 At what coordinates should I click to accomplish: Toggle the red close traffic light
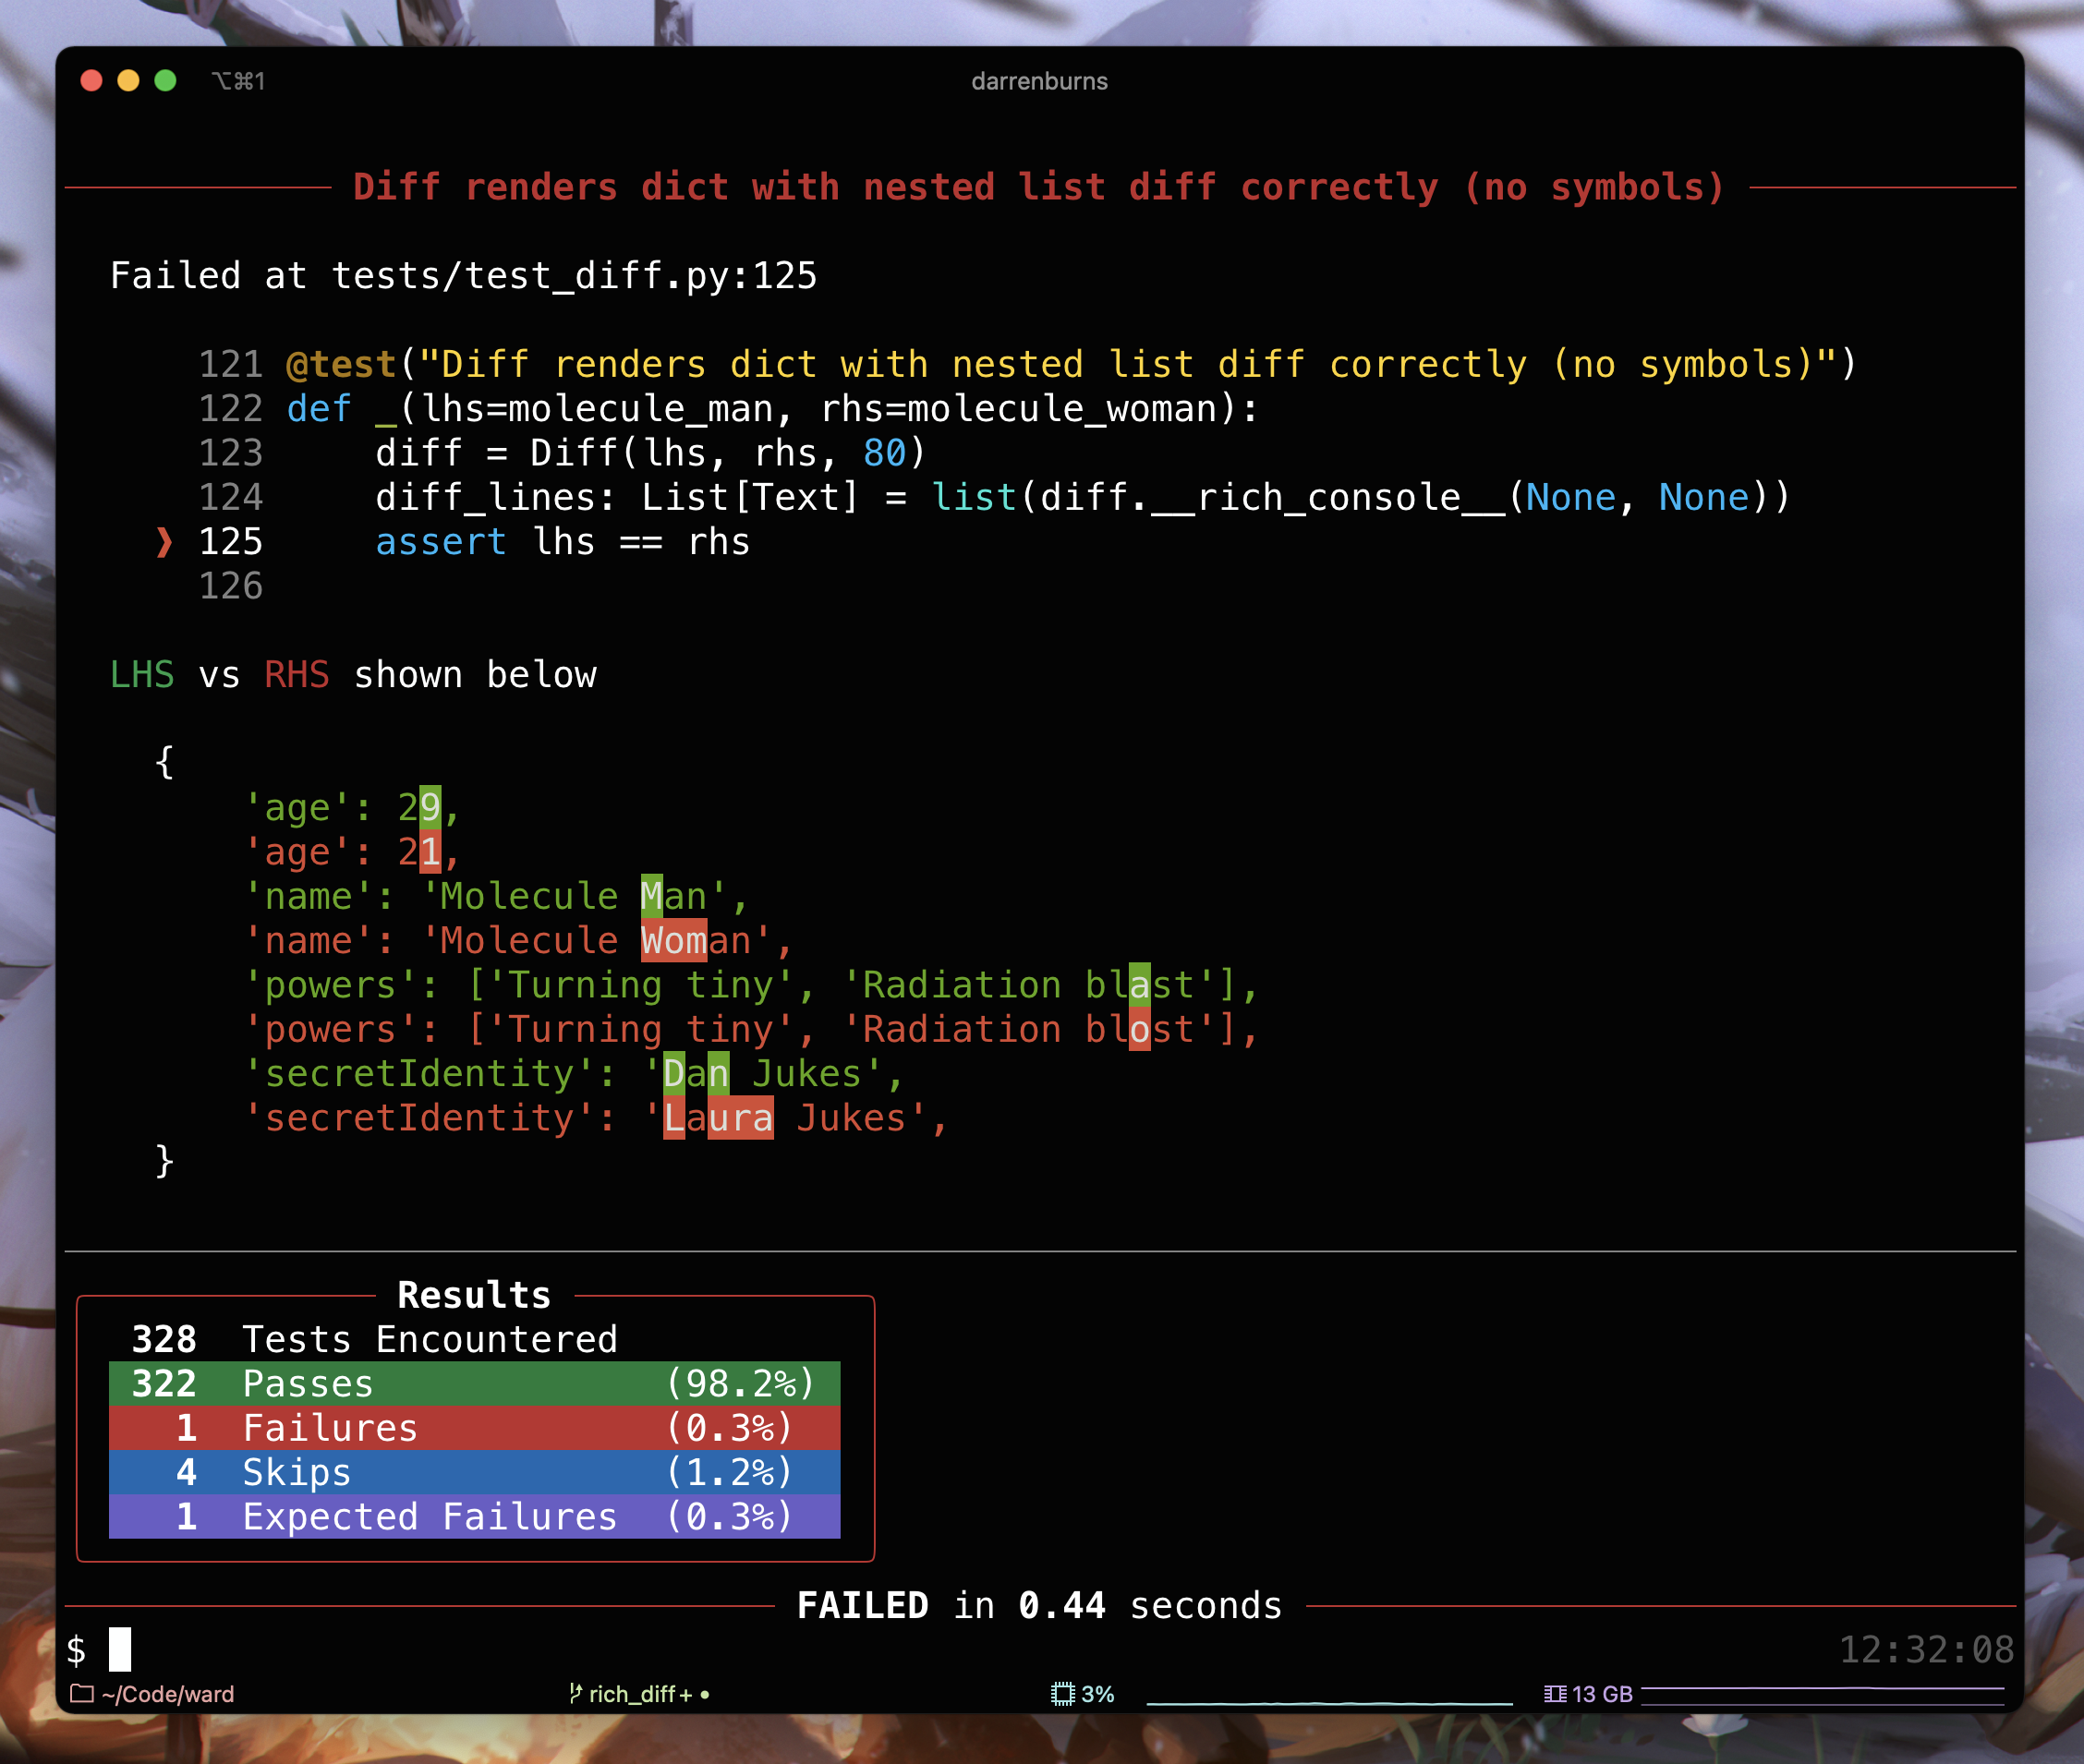[91, 82]
